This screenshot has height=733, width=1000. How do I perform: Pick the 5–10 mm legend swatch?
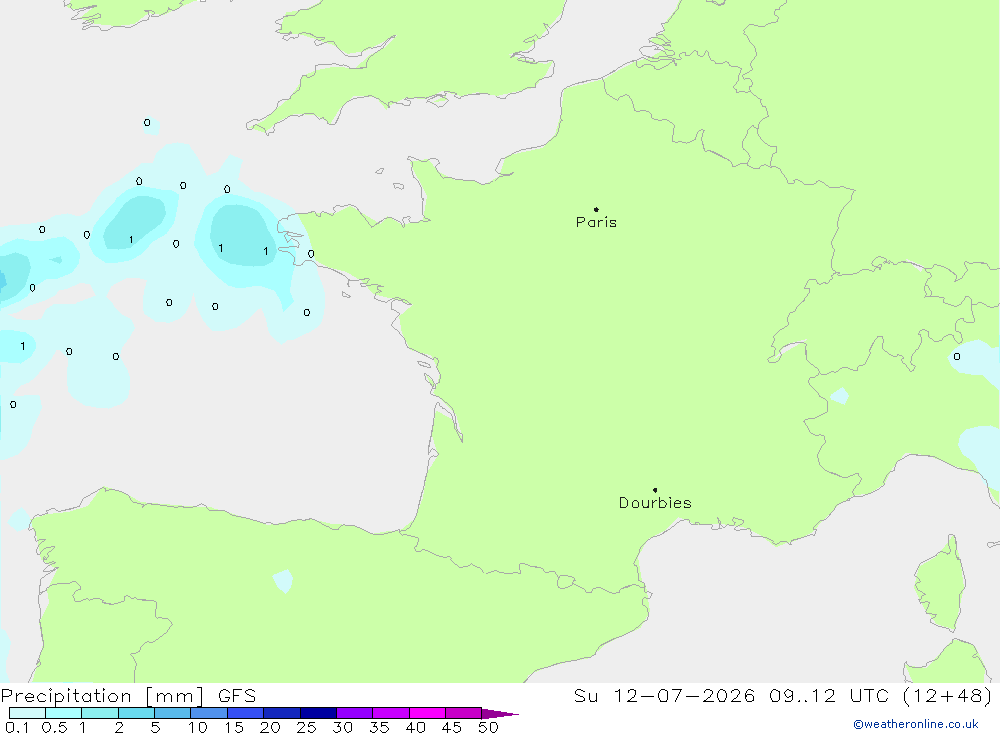point(172,713)
